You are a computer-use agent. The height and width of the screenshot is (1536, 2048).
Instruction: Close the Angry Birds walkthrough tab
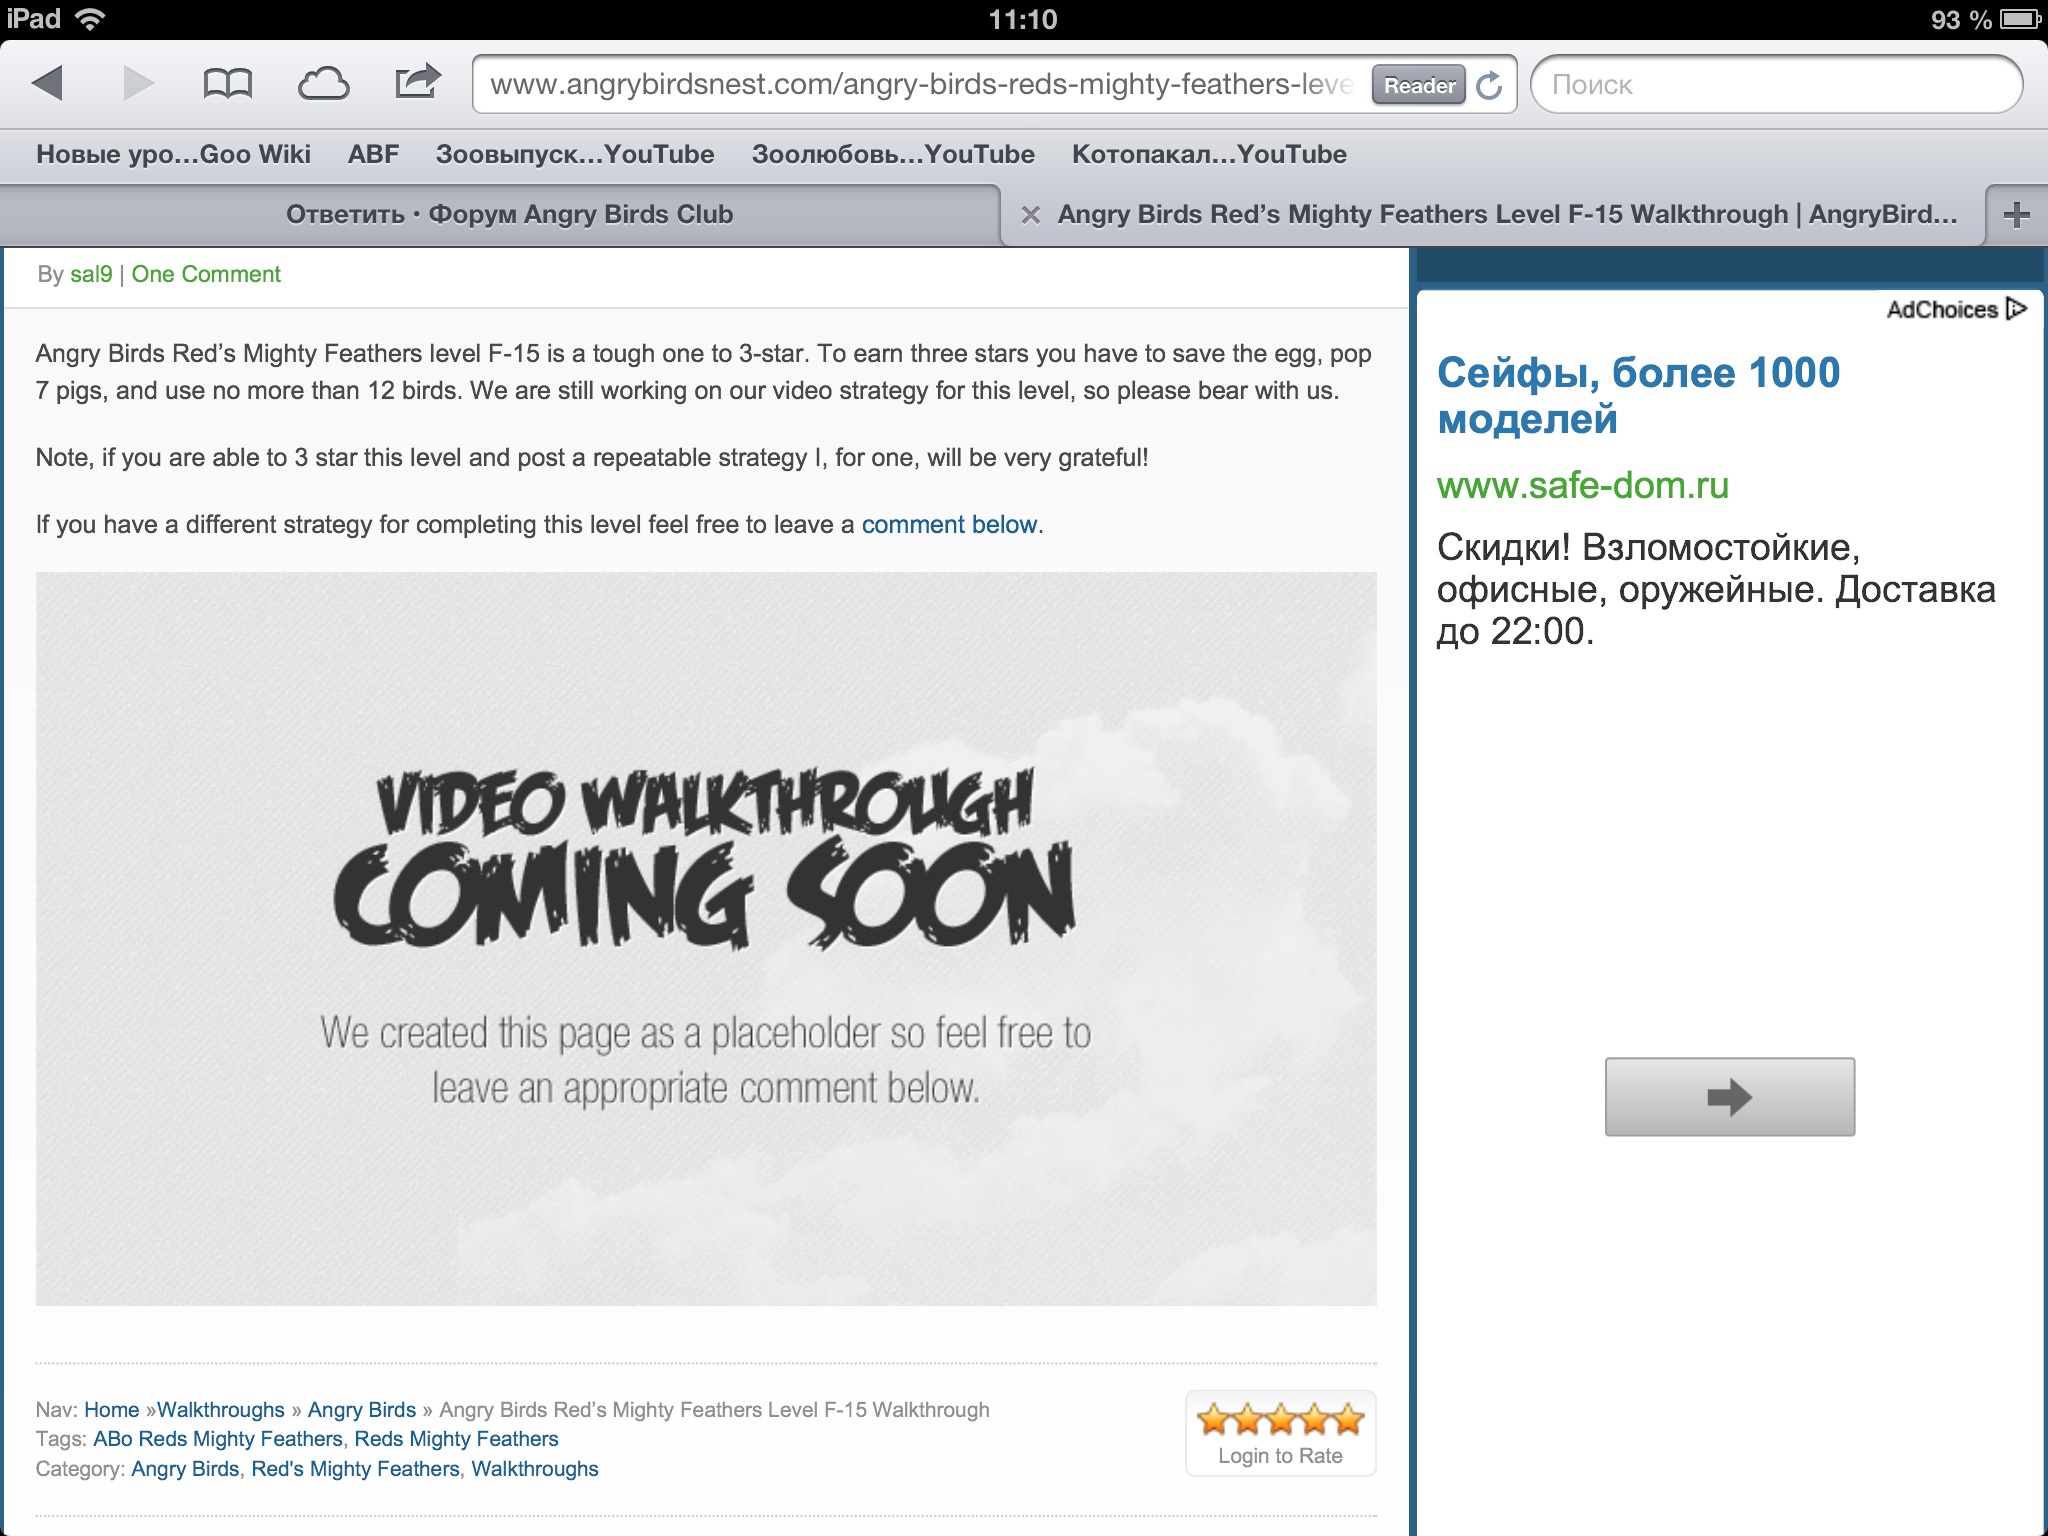(x=1031, y=215)
